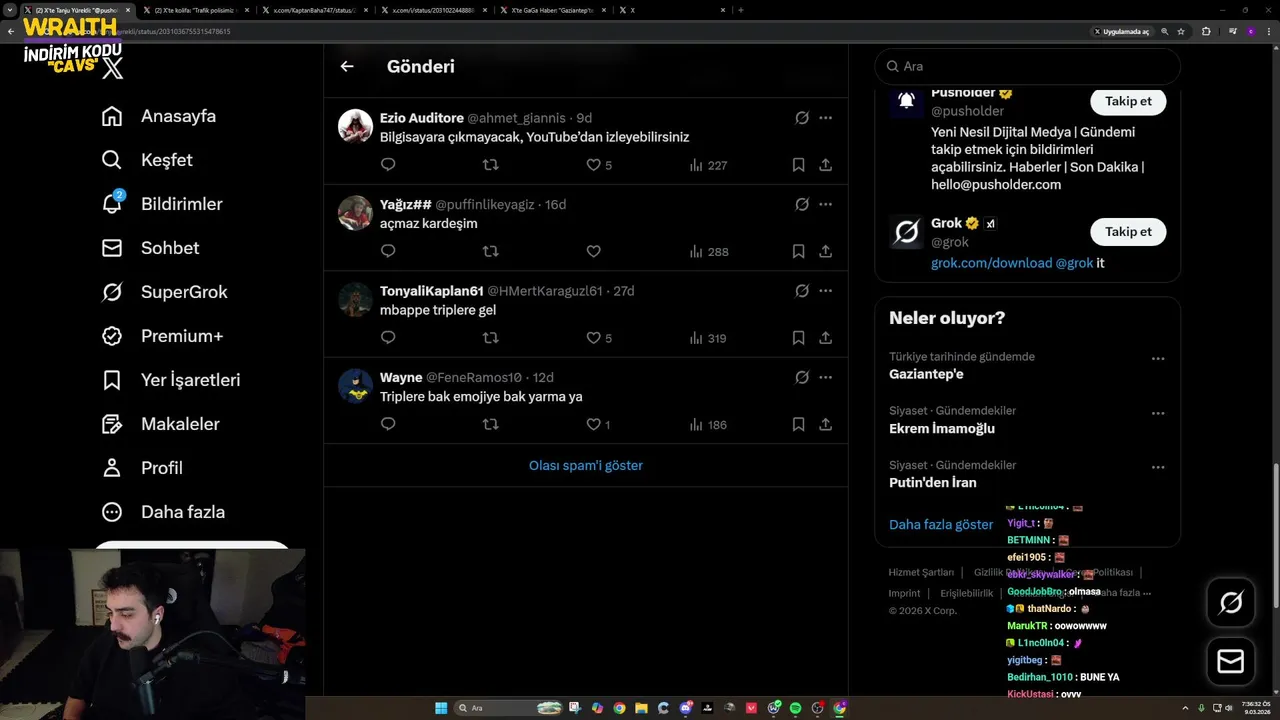Viewport: 1280px width, 720px height.
Task: Switch to X'te GaGa Haber browser tab
Action: (x=552, y=10)
